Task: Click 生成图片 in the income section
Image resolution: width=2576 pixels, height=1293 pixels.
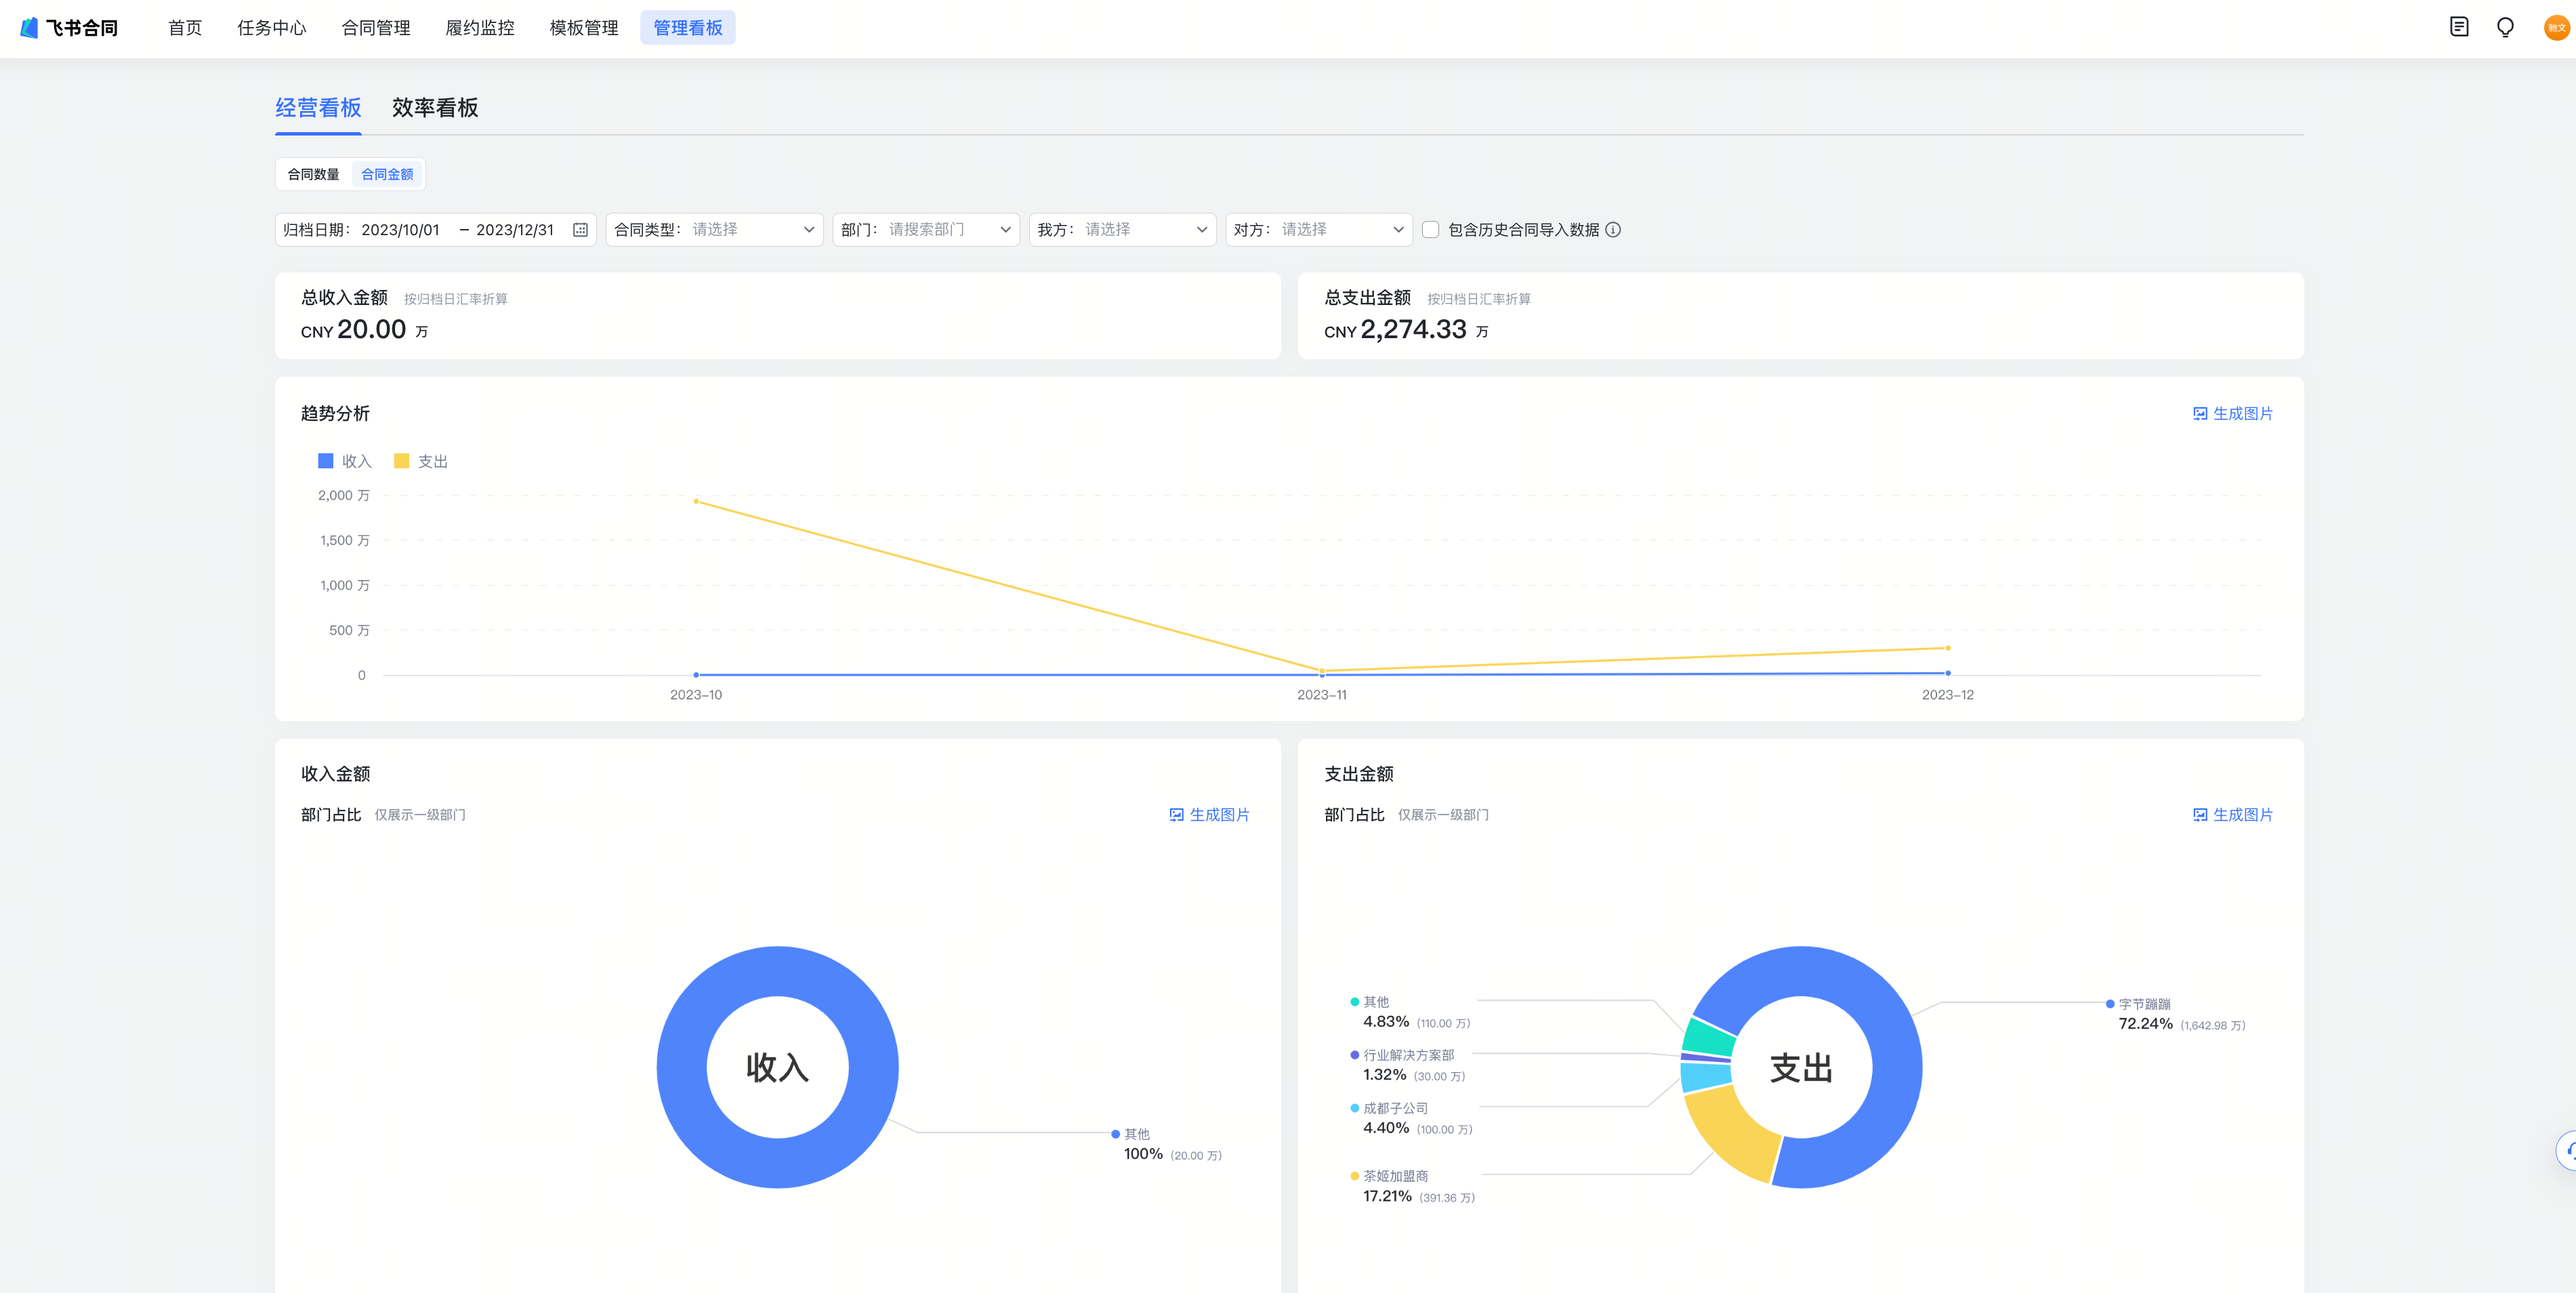Action: point(1209,815)
